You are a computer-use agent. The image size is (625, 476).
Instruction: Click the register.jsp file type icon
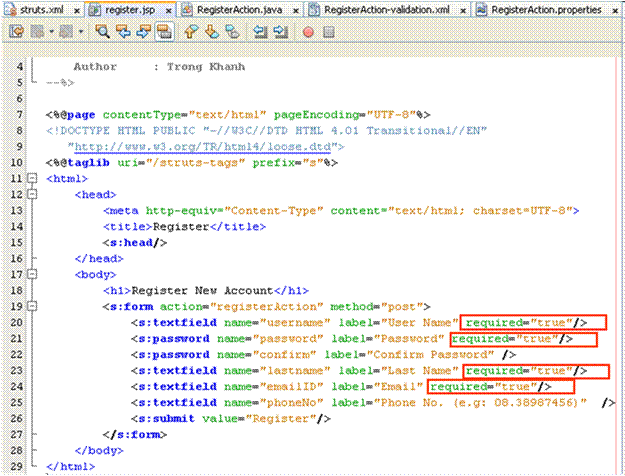tap(95, 10)
